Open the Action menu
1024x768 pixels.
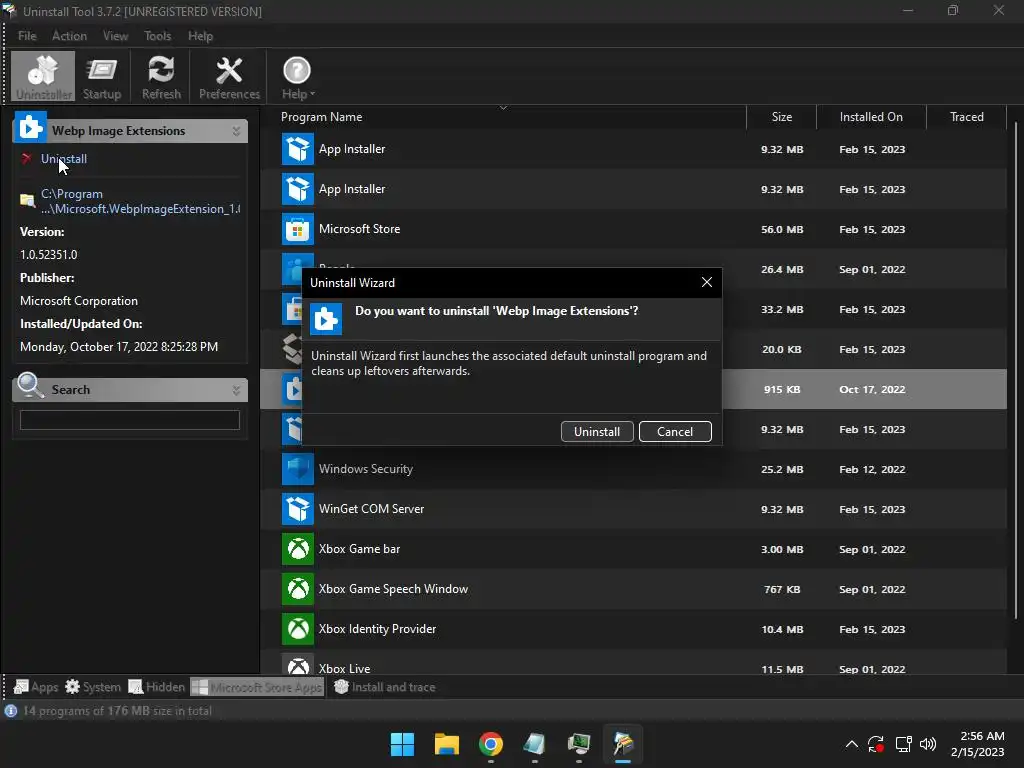point(69,36)
